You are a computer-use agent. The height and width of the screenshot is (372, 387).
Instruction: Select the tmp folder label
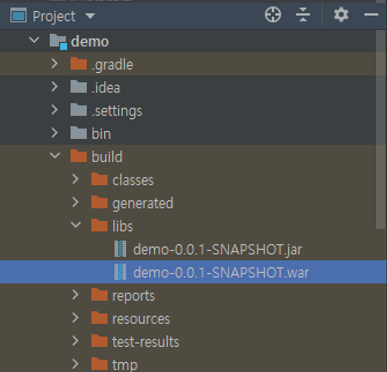point(125,365)
